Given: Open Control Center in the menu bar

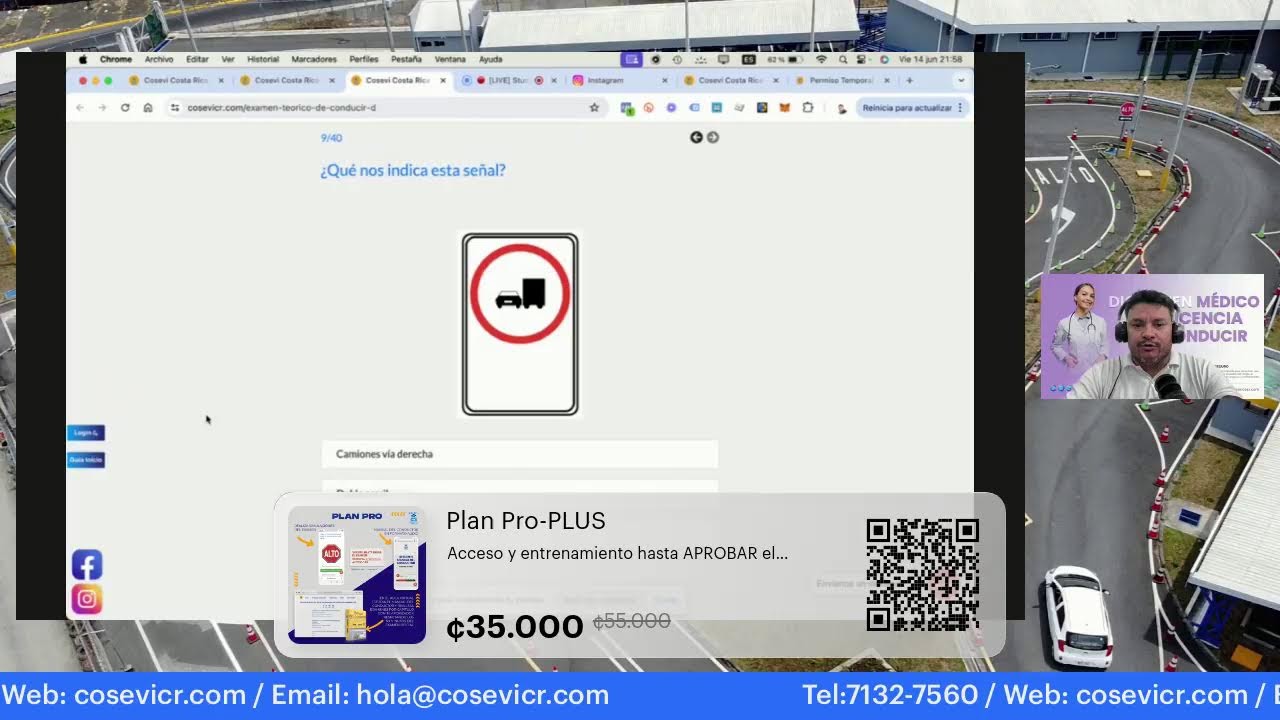Looking at the screenshot, I should pos(861,59).
